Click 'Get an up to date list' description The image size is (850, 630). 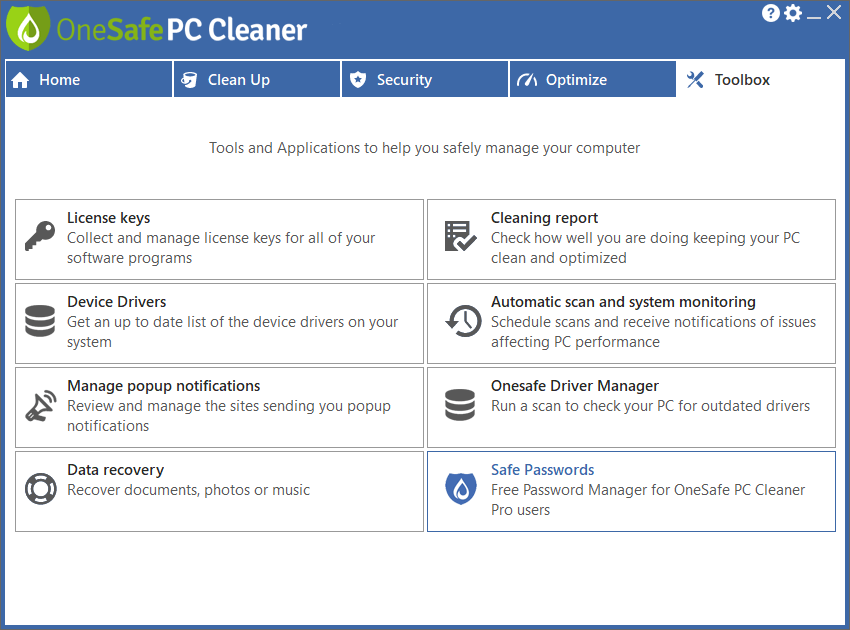(233, 332)
